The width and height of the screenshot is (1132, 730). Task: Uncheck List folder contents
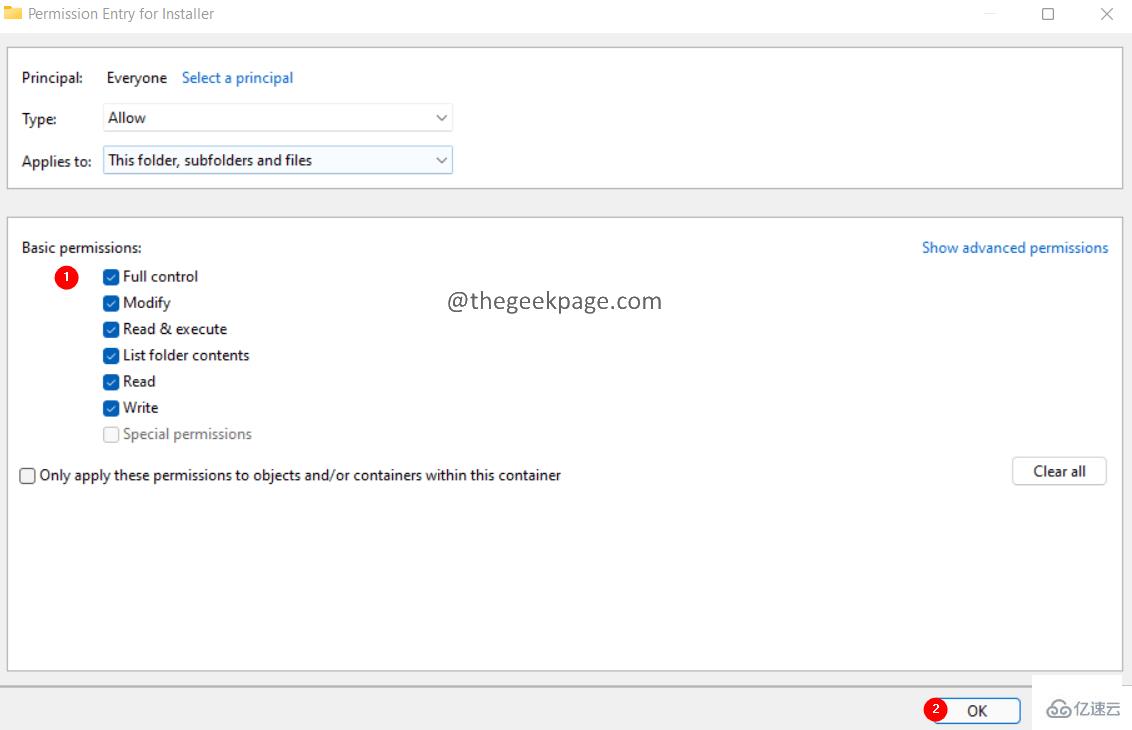(111, 355)
